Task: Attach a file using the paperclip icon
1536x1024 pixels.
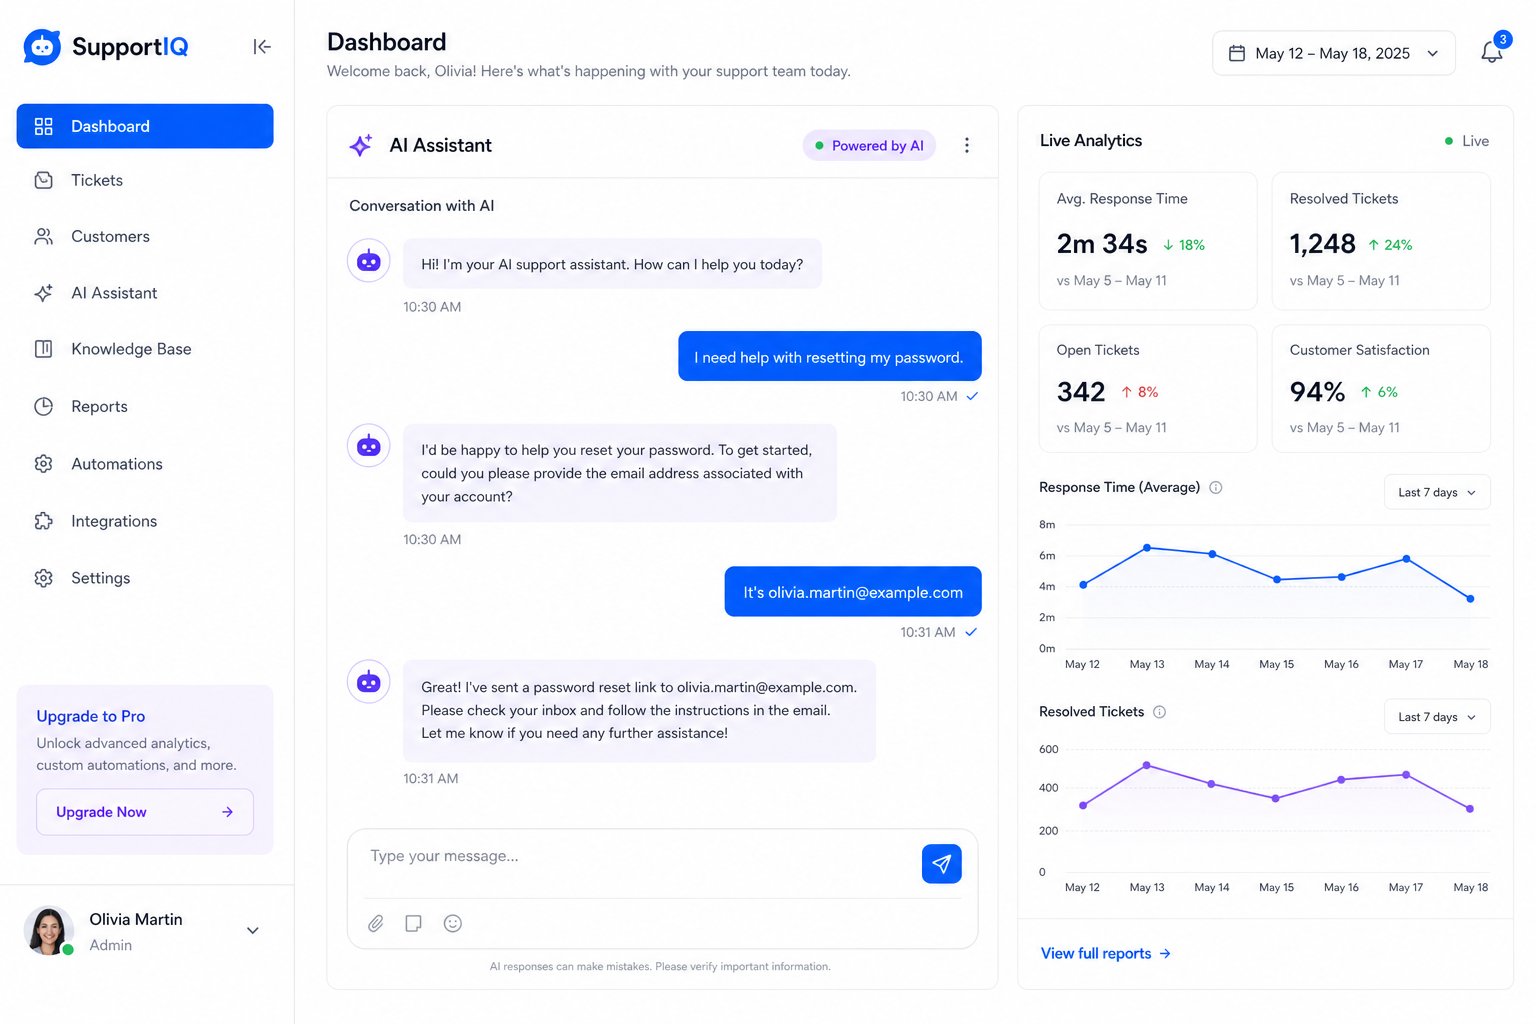Action: coord(375,923)
